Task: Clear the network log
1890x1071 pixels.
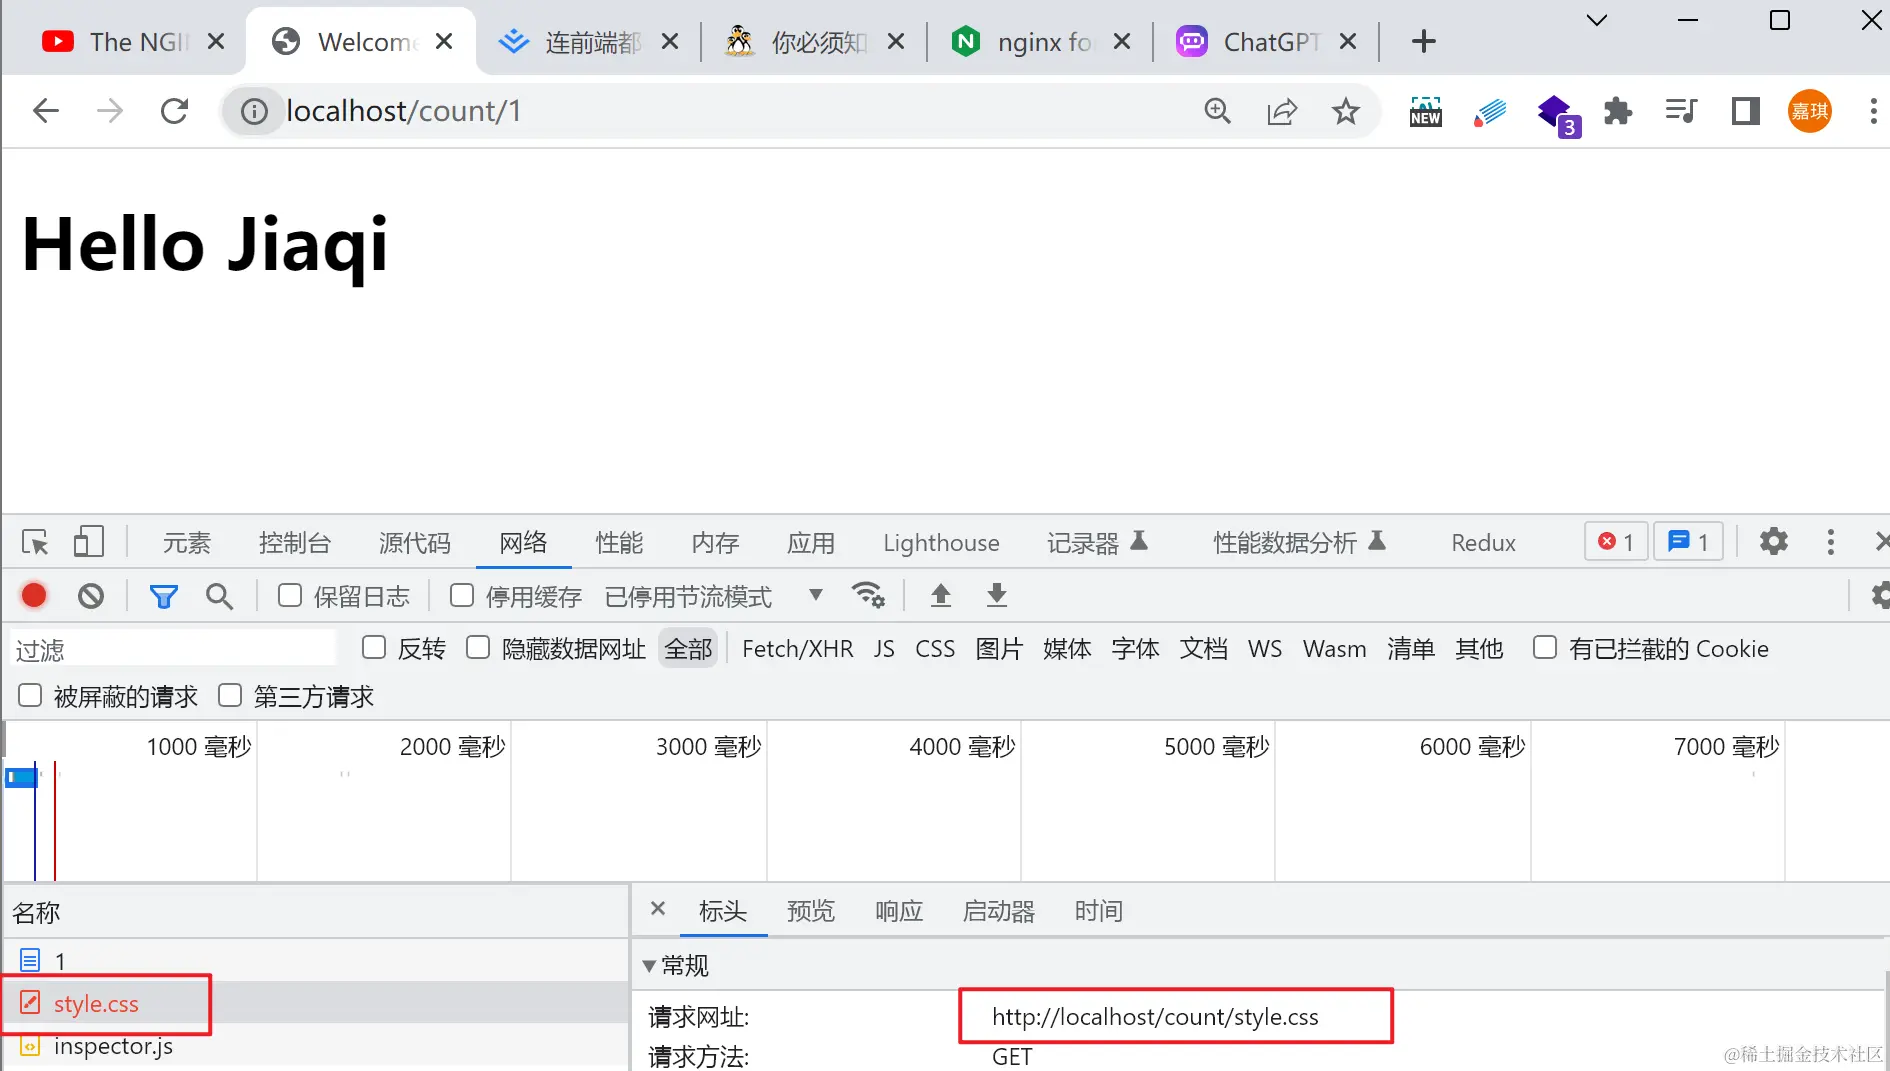Action: [91, 596]
